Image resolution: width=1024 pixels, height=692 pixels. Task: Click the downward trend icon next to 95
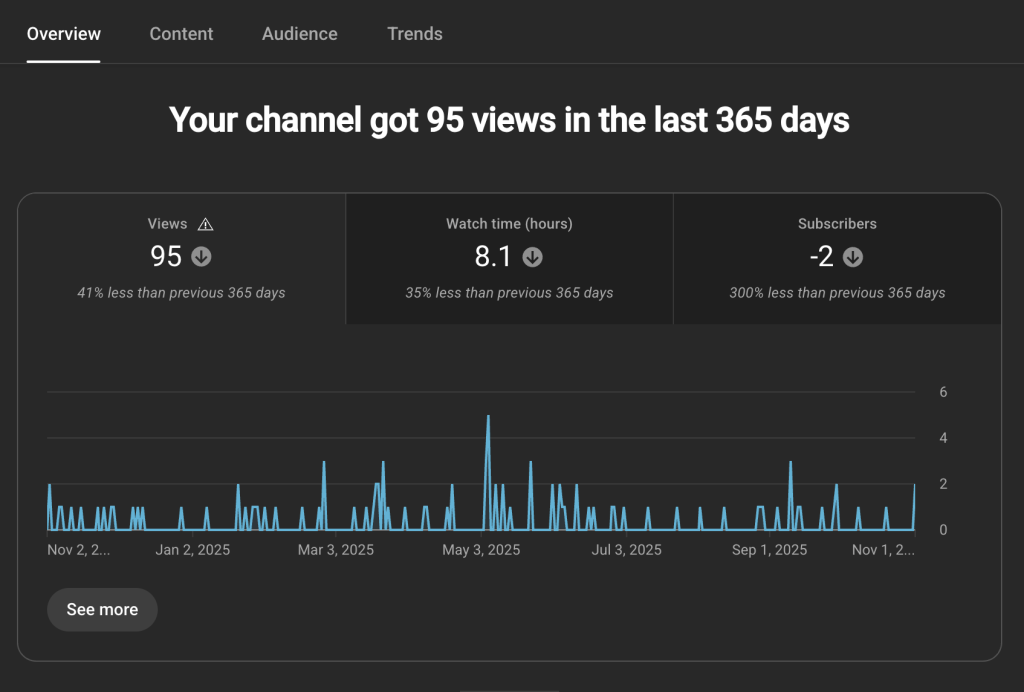(200, 257)
